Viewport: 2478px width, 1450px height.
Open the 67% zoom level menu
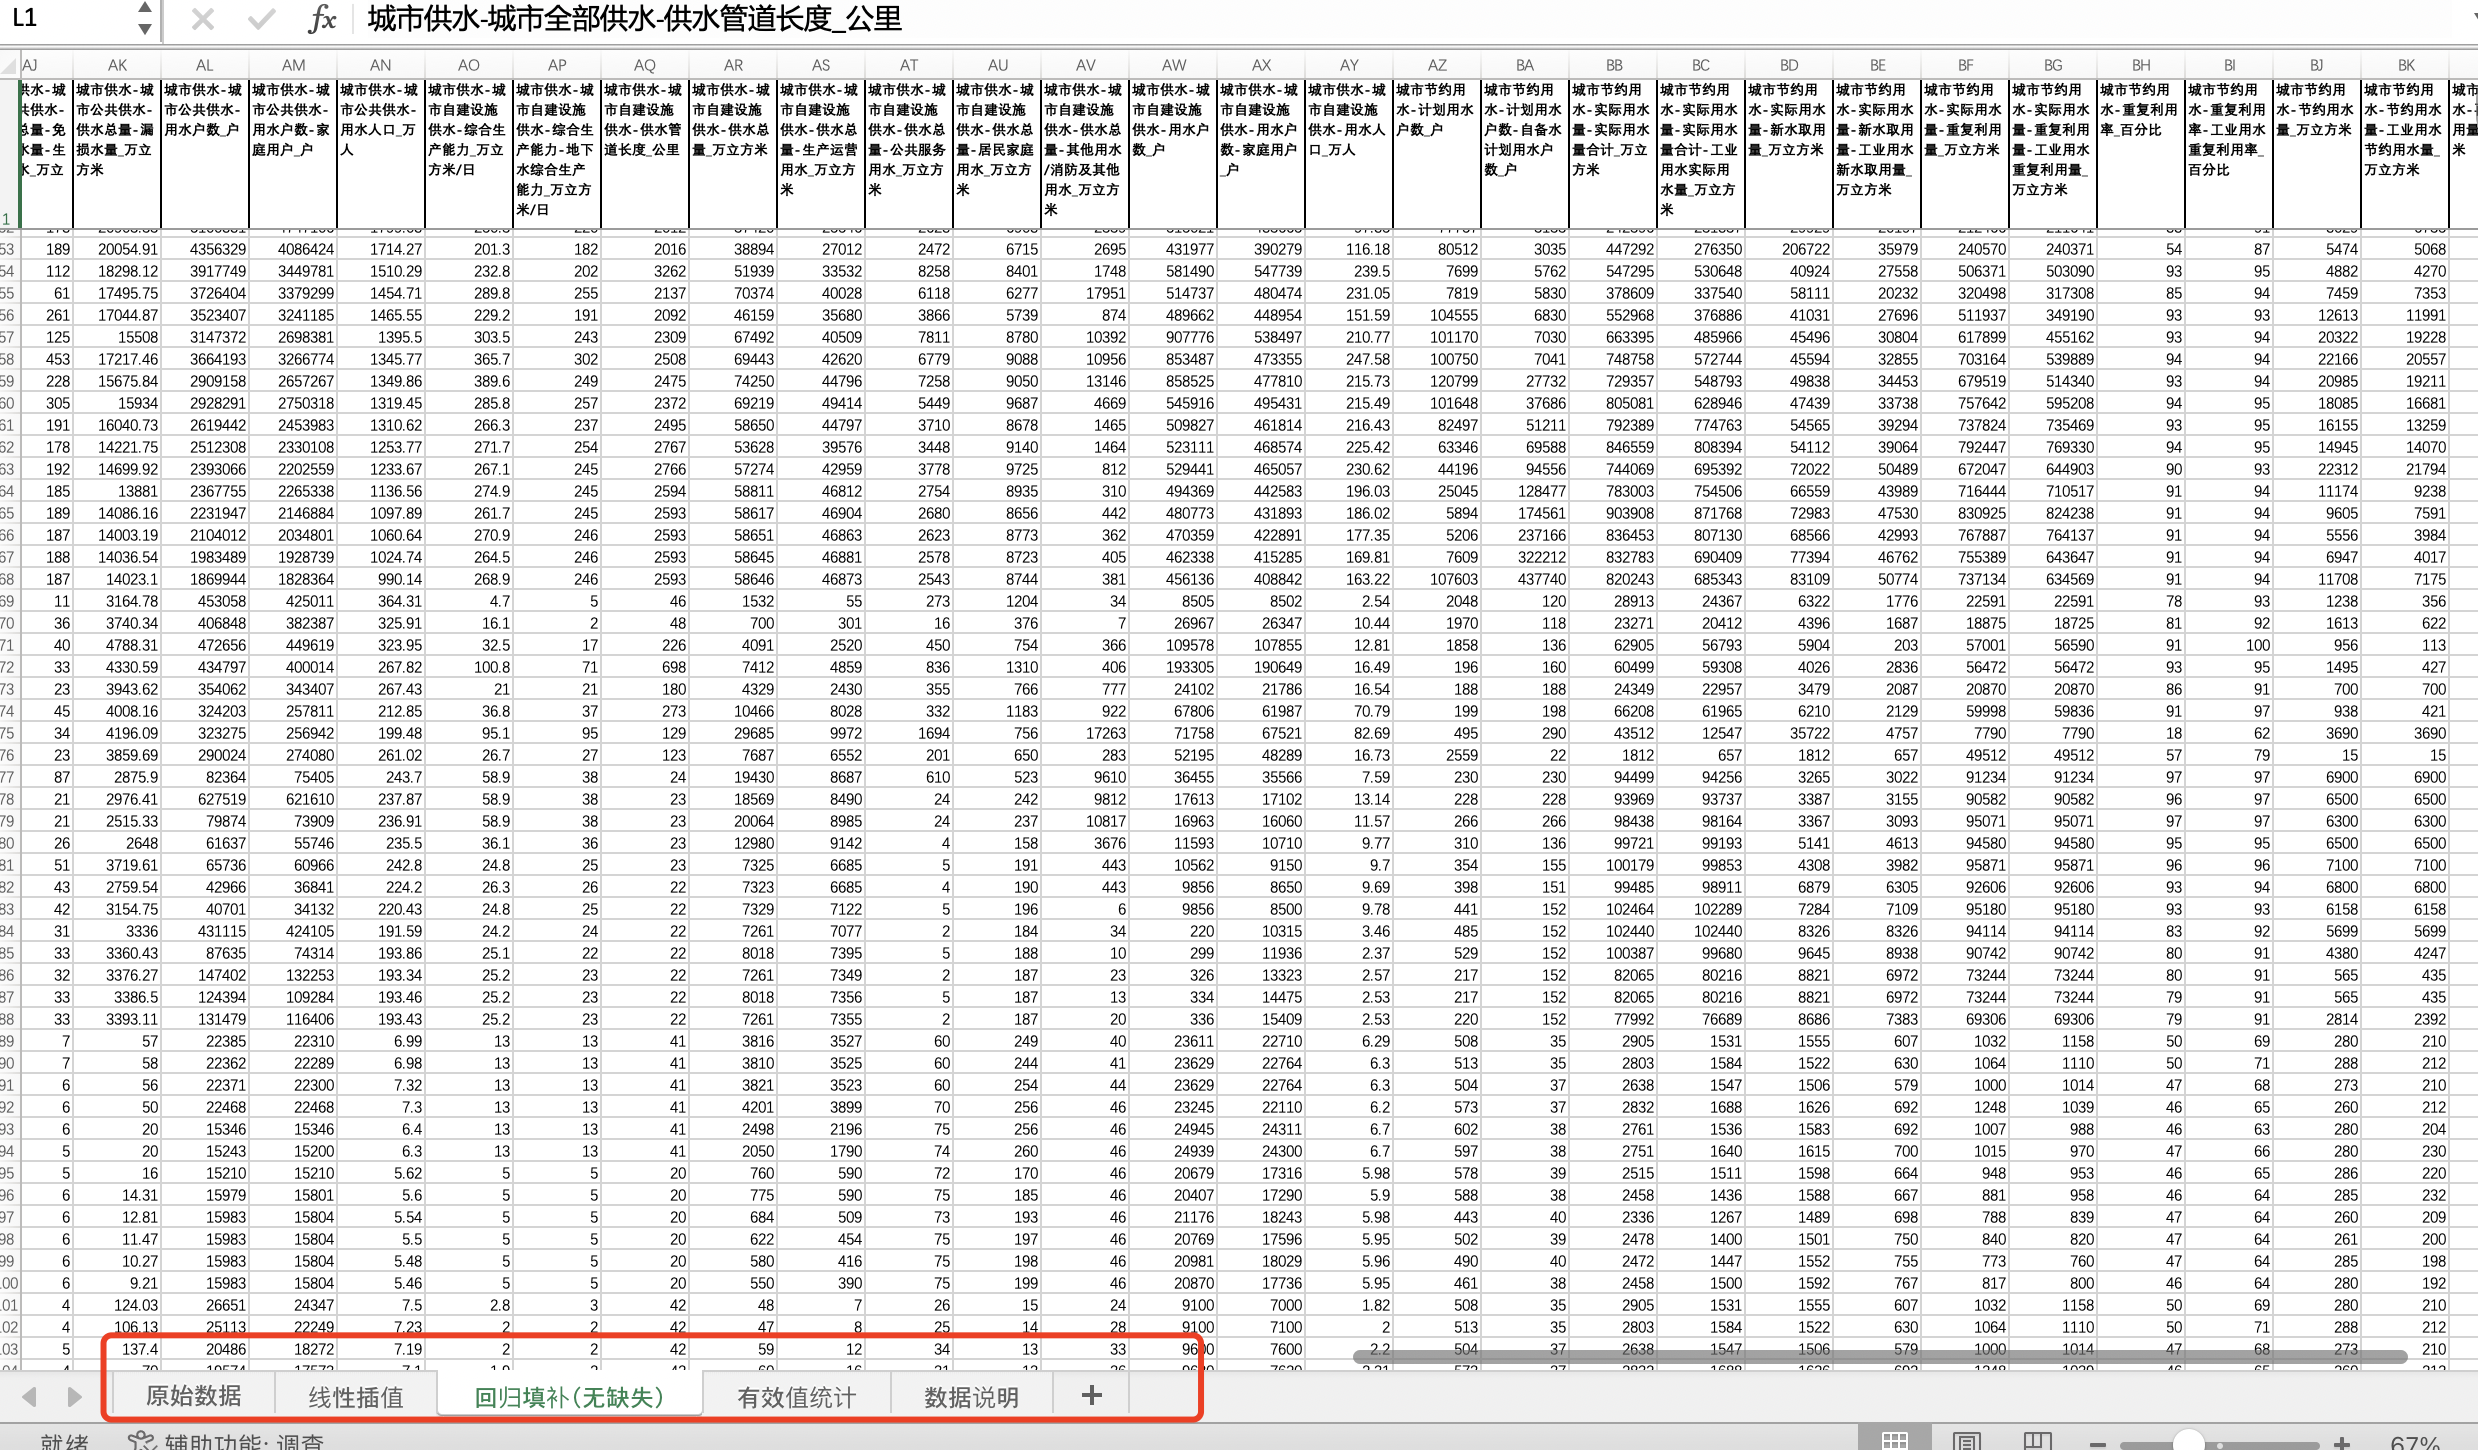click(x=2416, y=1443)
